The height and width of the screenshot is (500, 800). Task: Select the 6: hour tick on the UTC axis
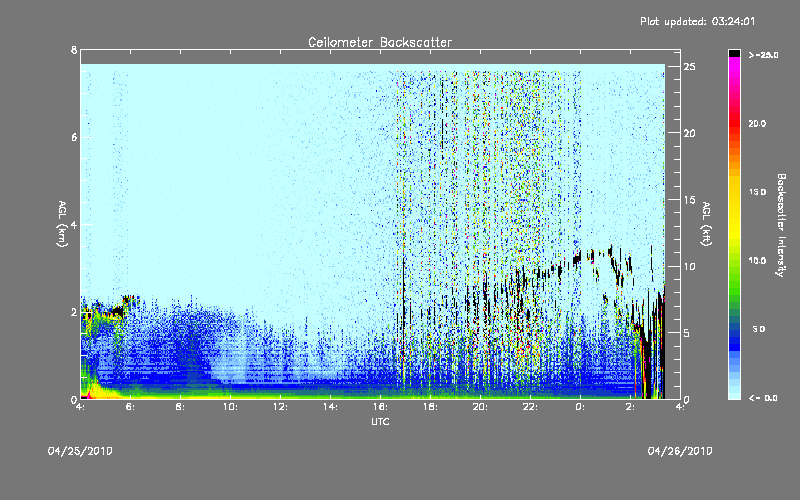click(131, 407)
